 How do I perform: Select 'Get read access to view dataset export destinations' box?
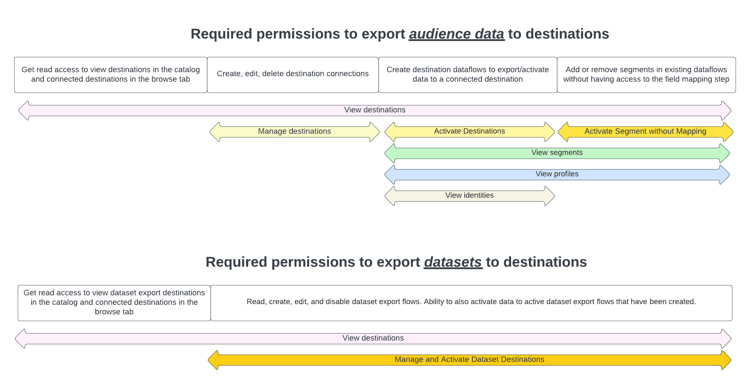(114, 303)
